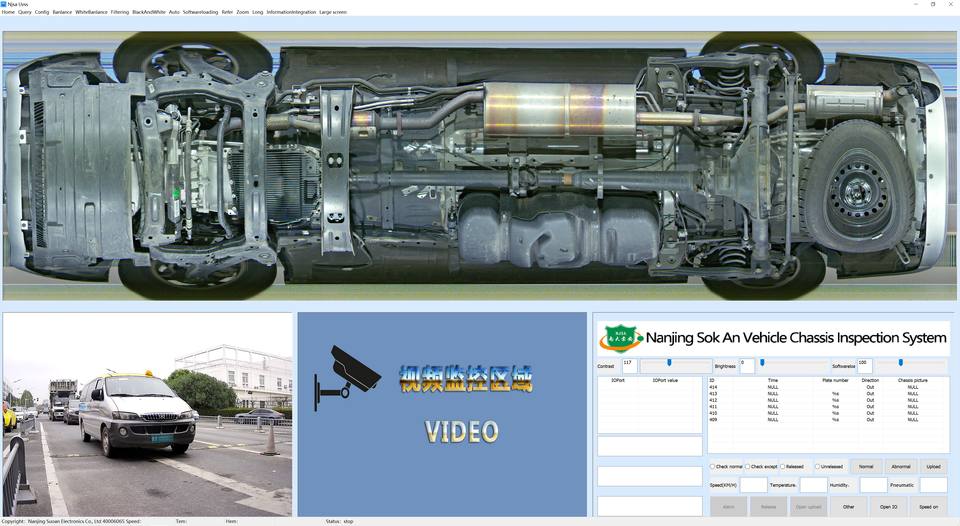Adjust the Contrast slider handle

(x=669, y=363)
